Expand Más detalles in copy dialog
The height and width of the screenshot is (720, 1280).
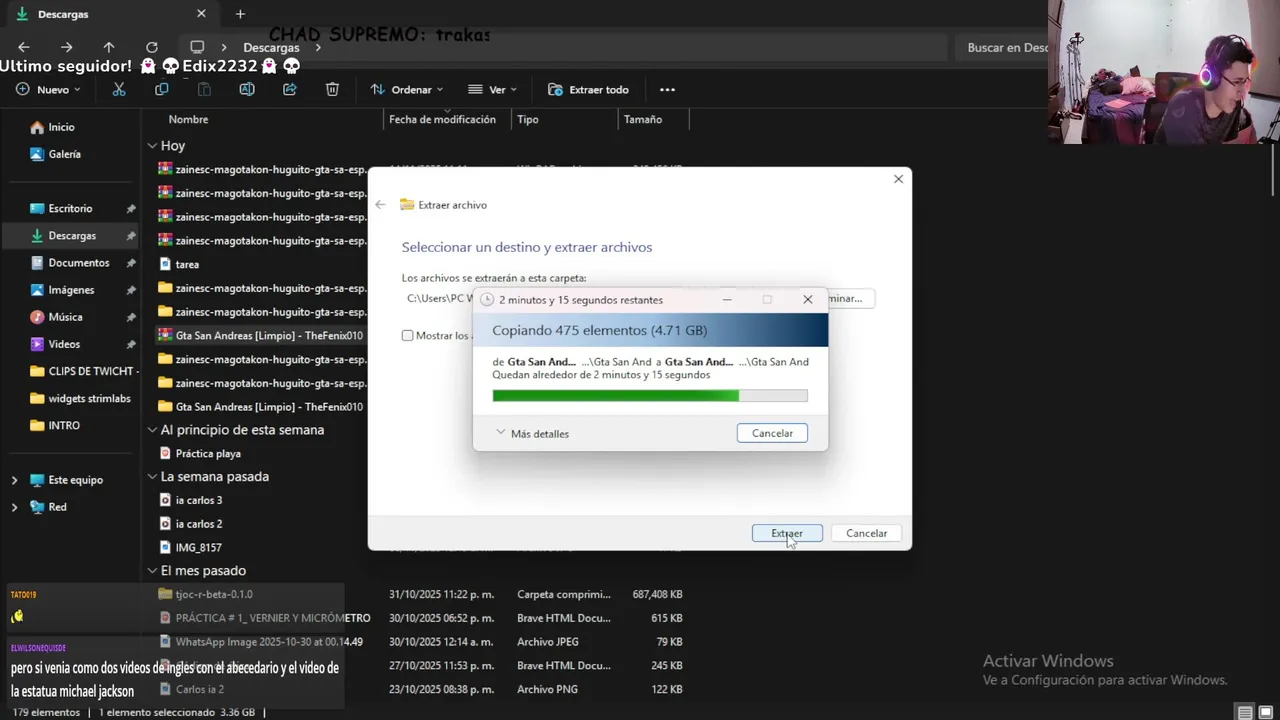click(532, 433)
